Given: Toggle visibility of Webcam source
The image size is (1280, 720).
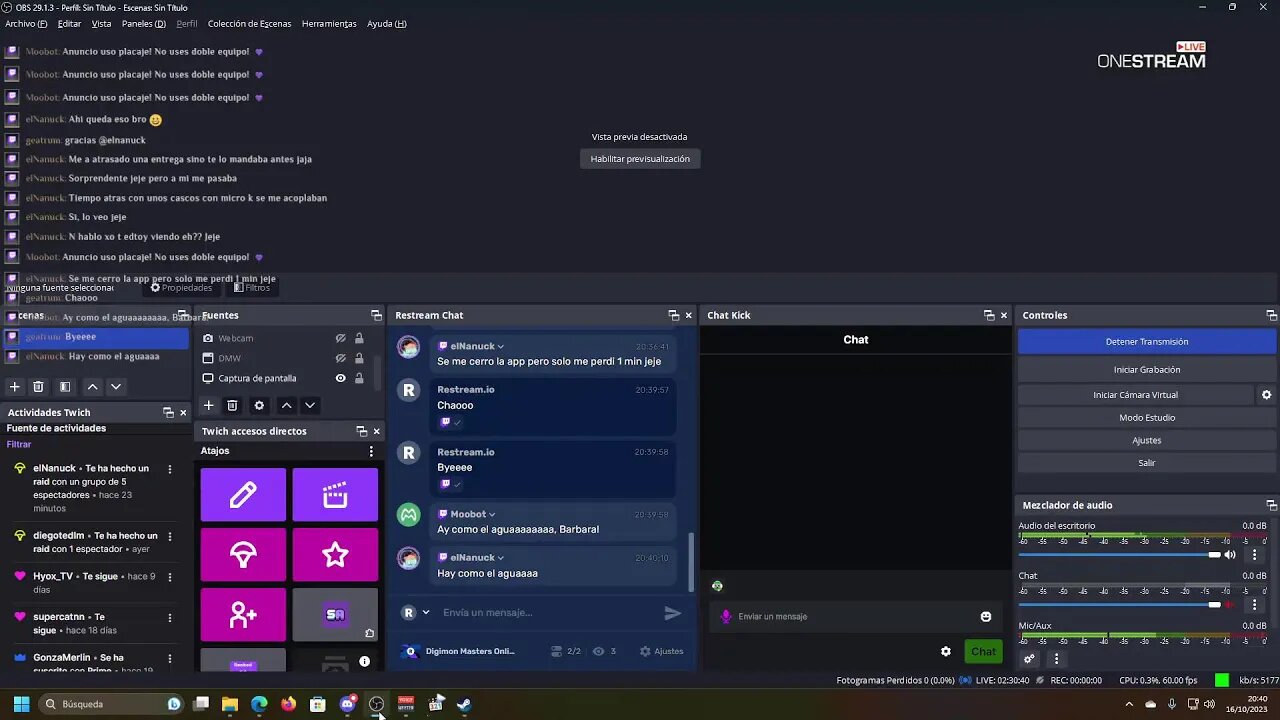Looking at the screenshot, I should (340, 338).
